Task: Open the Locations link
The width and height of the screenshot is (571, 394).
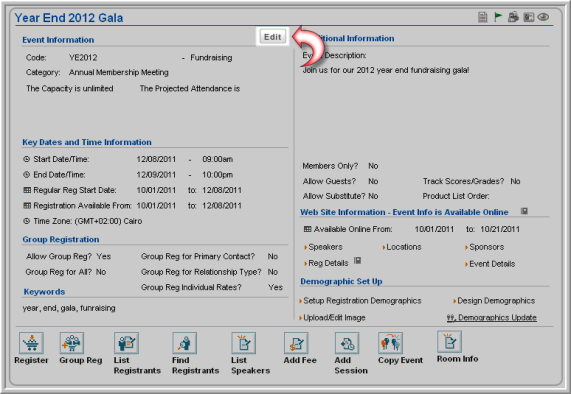Action: 403,247
